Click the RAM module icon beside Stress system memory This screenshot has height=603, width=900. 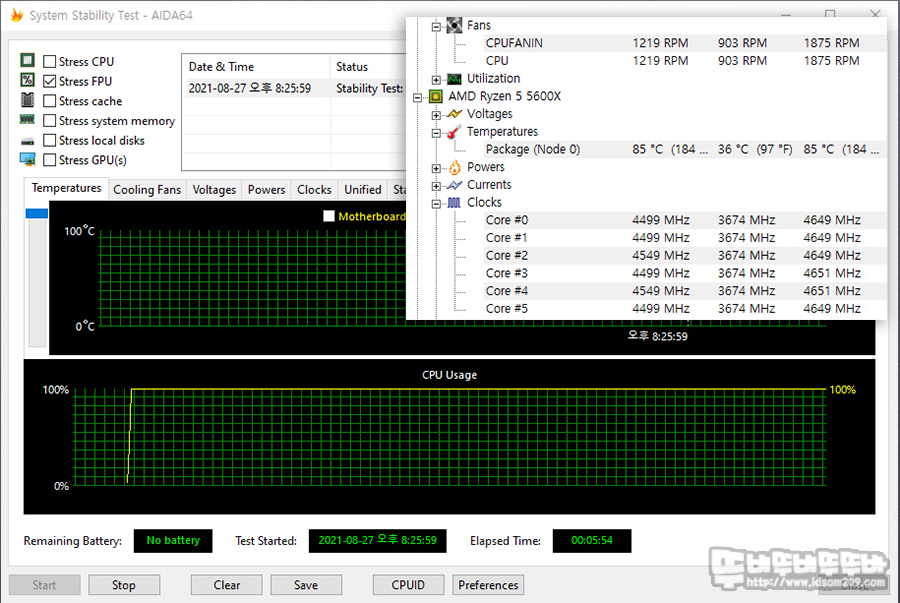coord(27,119)
